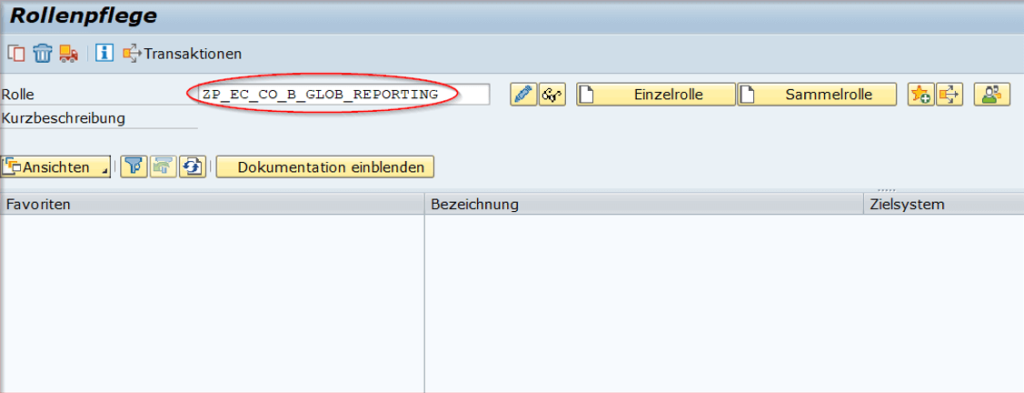
Task: Expand the Ansichten dropdown
Action: pos(56,167)
